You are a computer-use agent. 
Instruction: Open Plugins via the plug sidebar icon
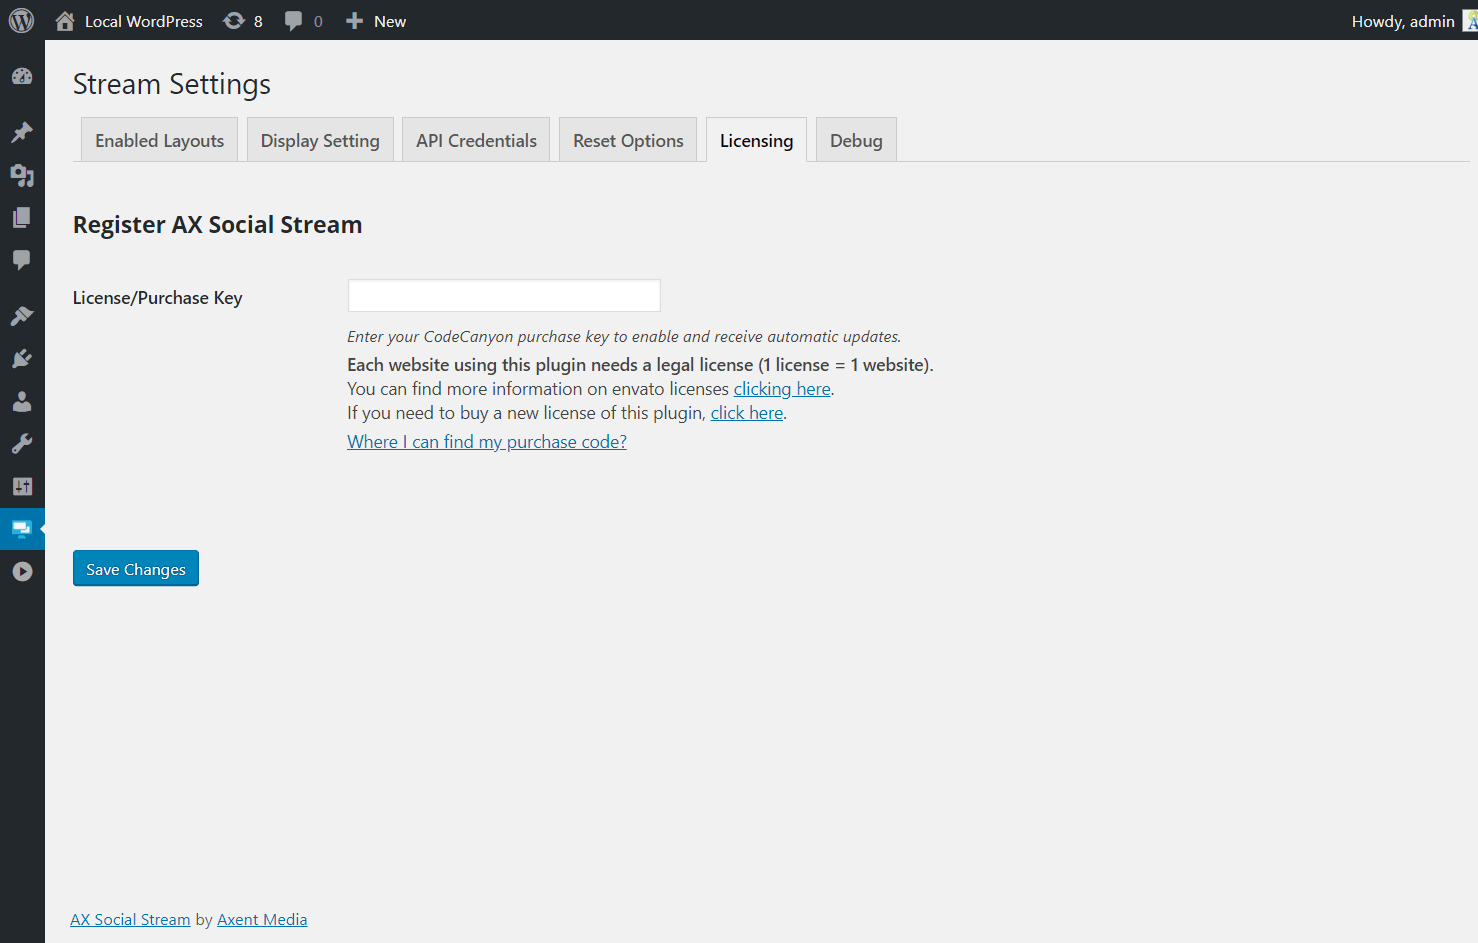point(22,359)
